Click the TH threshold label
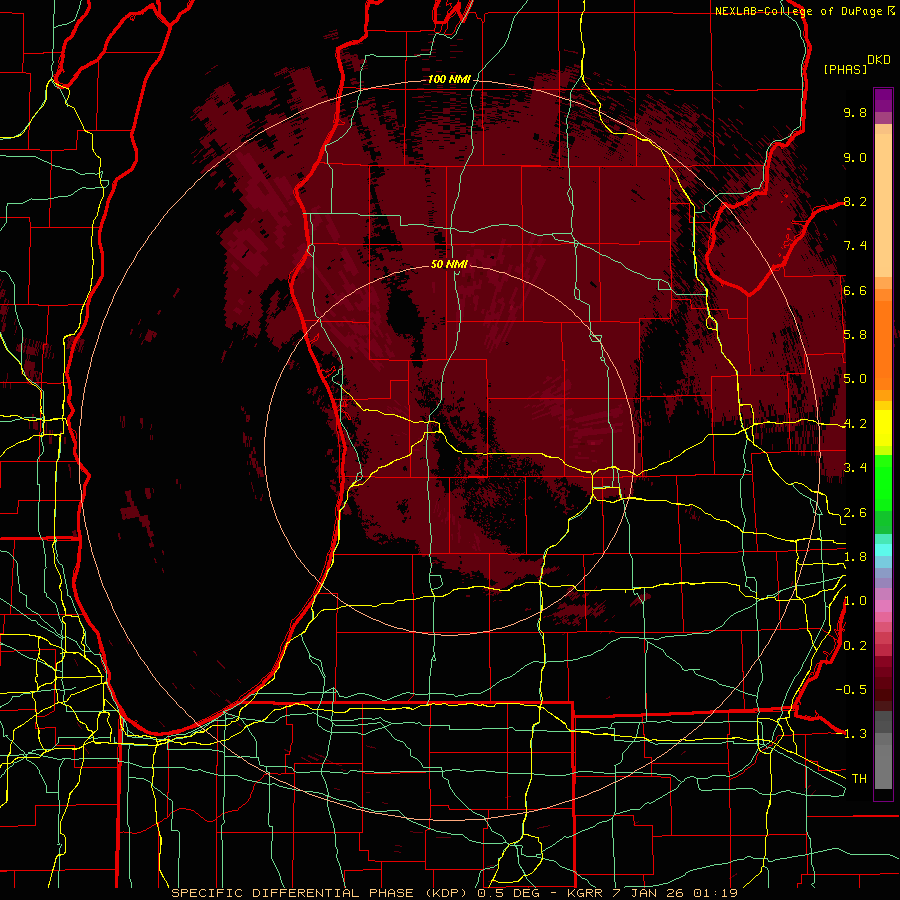 coord(859,778)
